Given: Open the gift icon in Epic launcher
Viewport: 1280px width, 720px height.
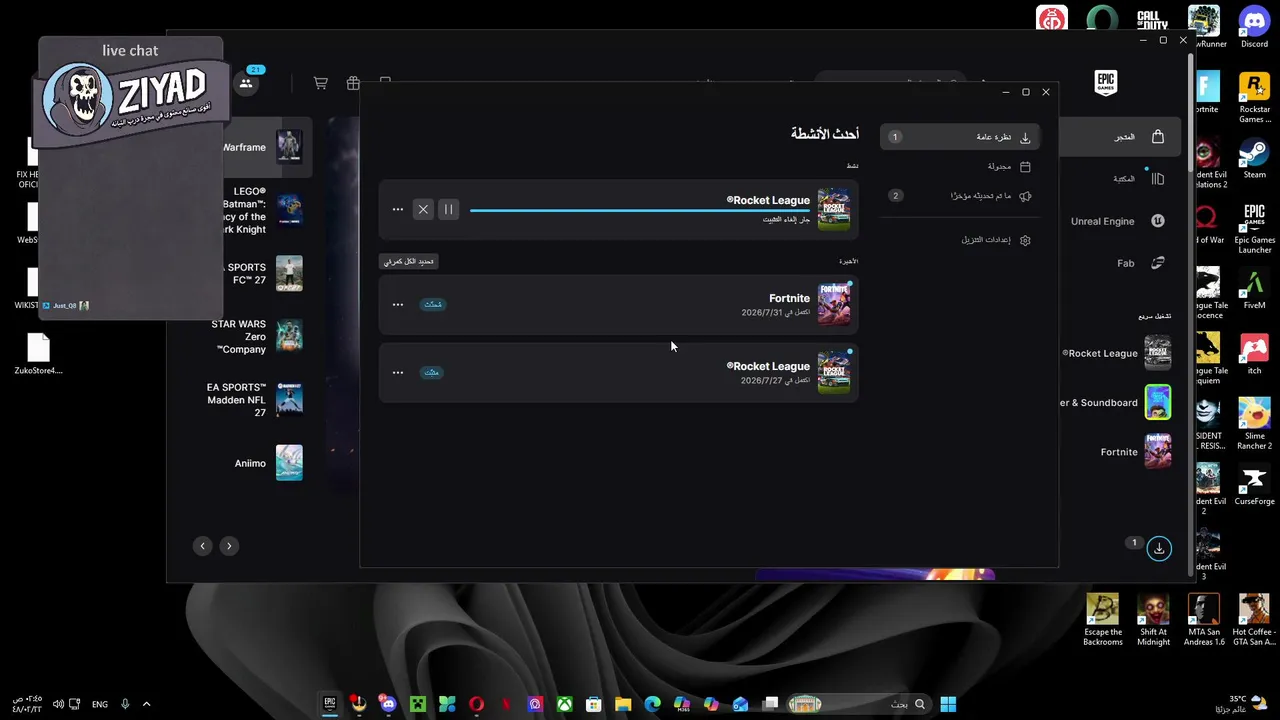Looking at the screenshot, I should pos(353,83).
